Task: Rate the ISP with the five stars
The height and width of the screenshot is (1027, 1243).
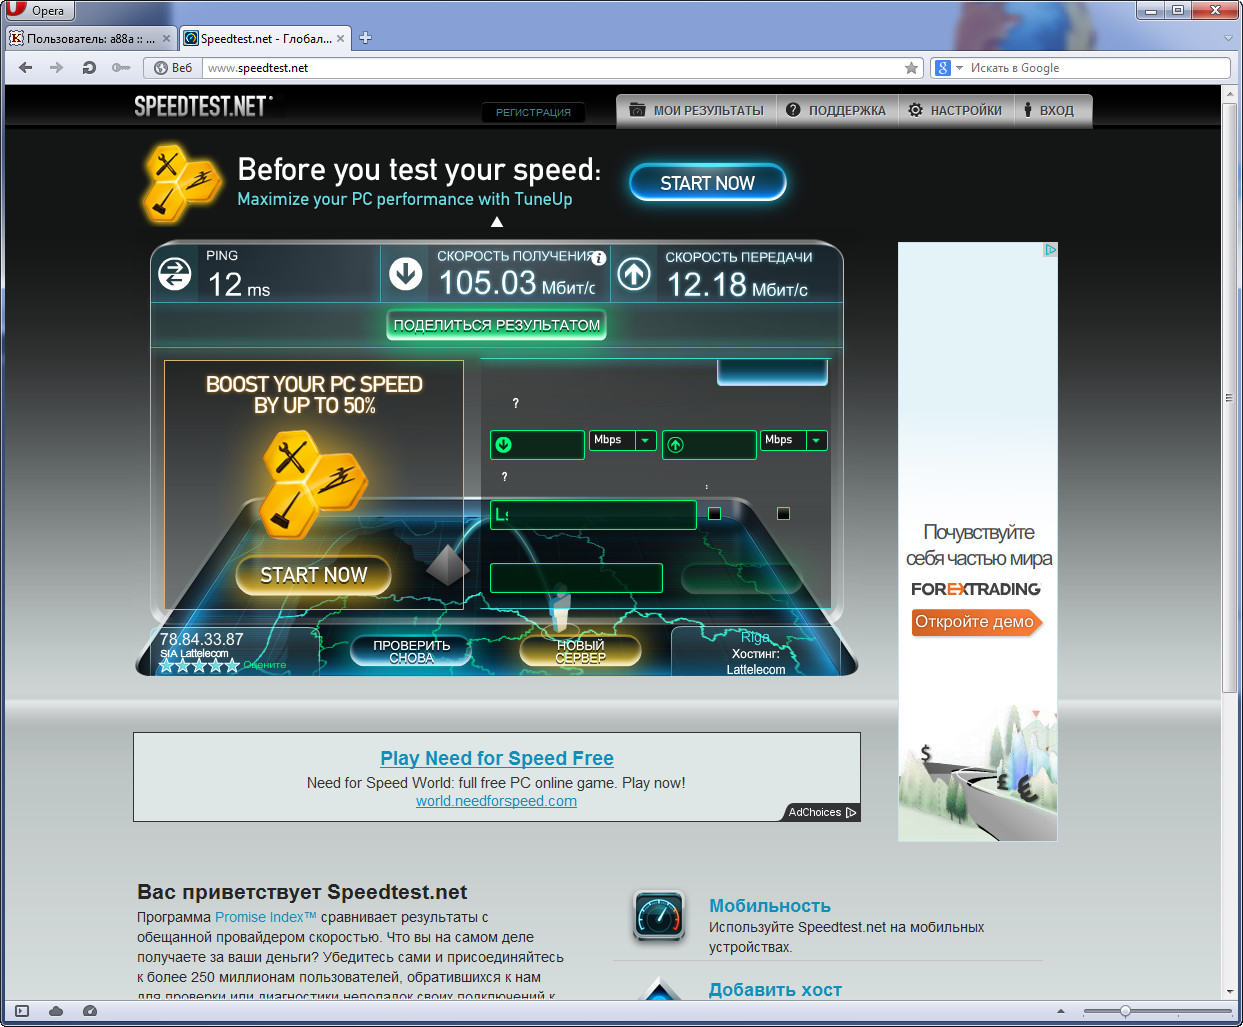Action: pos(199,666)
